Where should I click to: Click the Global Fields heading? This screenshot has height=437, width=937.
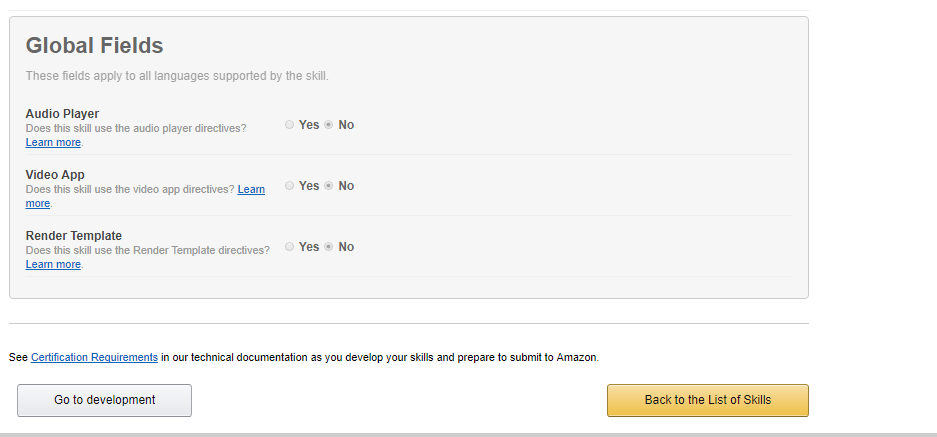[94, 45]
